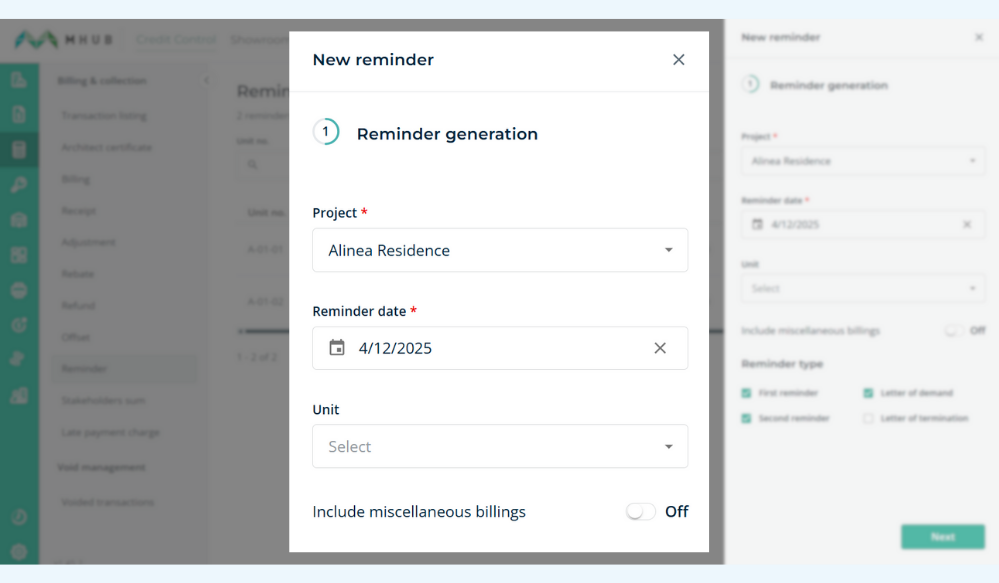Click the Next button
Screen dimensions: 999x583
pos(942,537)
